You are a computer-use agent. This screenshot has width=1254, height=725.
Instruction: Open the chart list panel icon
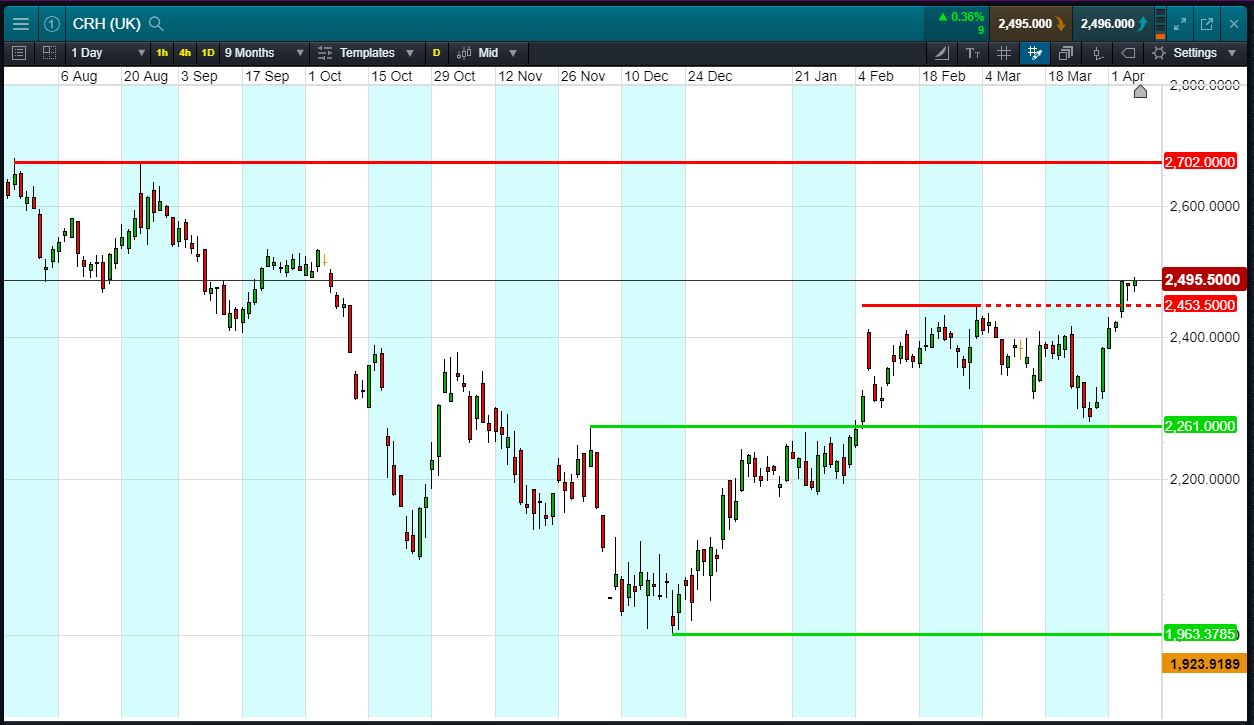point(21,53)
